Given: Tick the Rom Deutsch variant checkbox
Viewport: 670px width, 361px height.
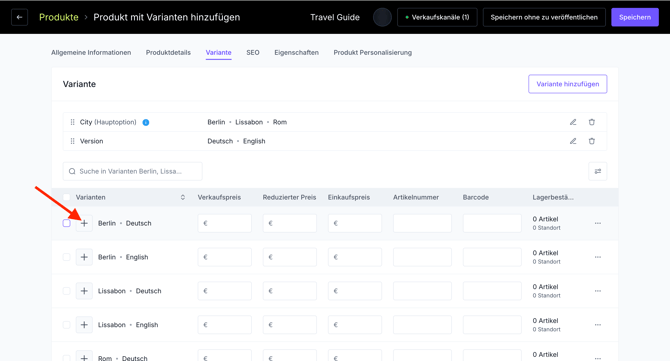Looking at the screenshot, I should [x=66, y=358].
